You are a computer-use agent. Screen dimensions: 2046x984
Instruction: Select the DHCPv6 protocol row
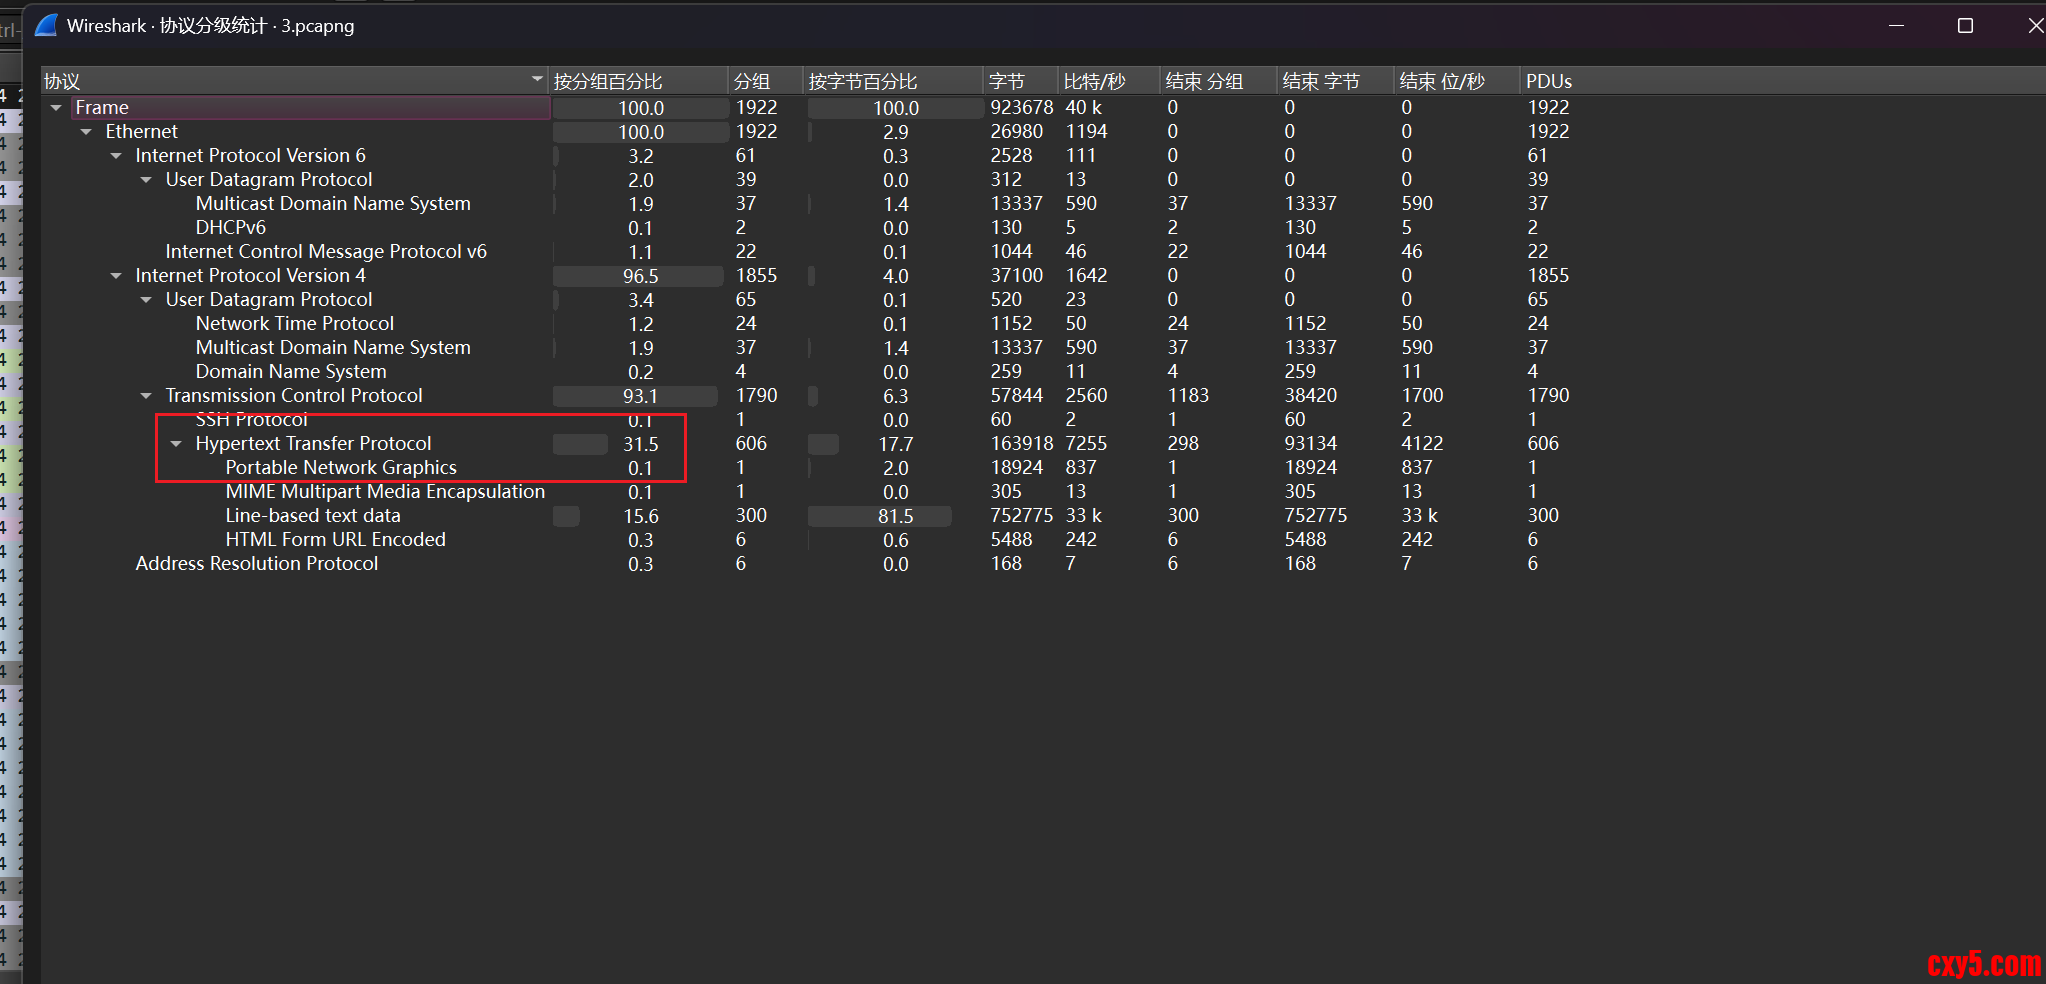click(230, 228)
